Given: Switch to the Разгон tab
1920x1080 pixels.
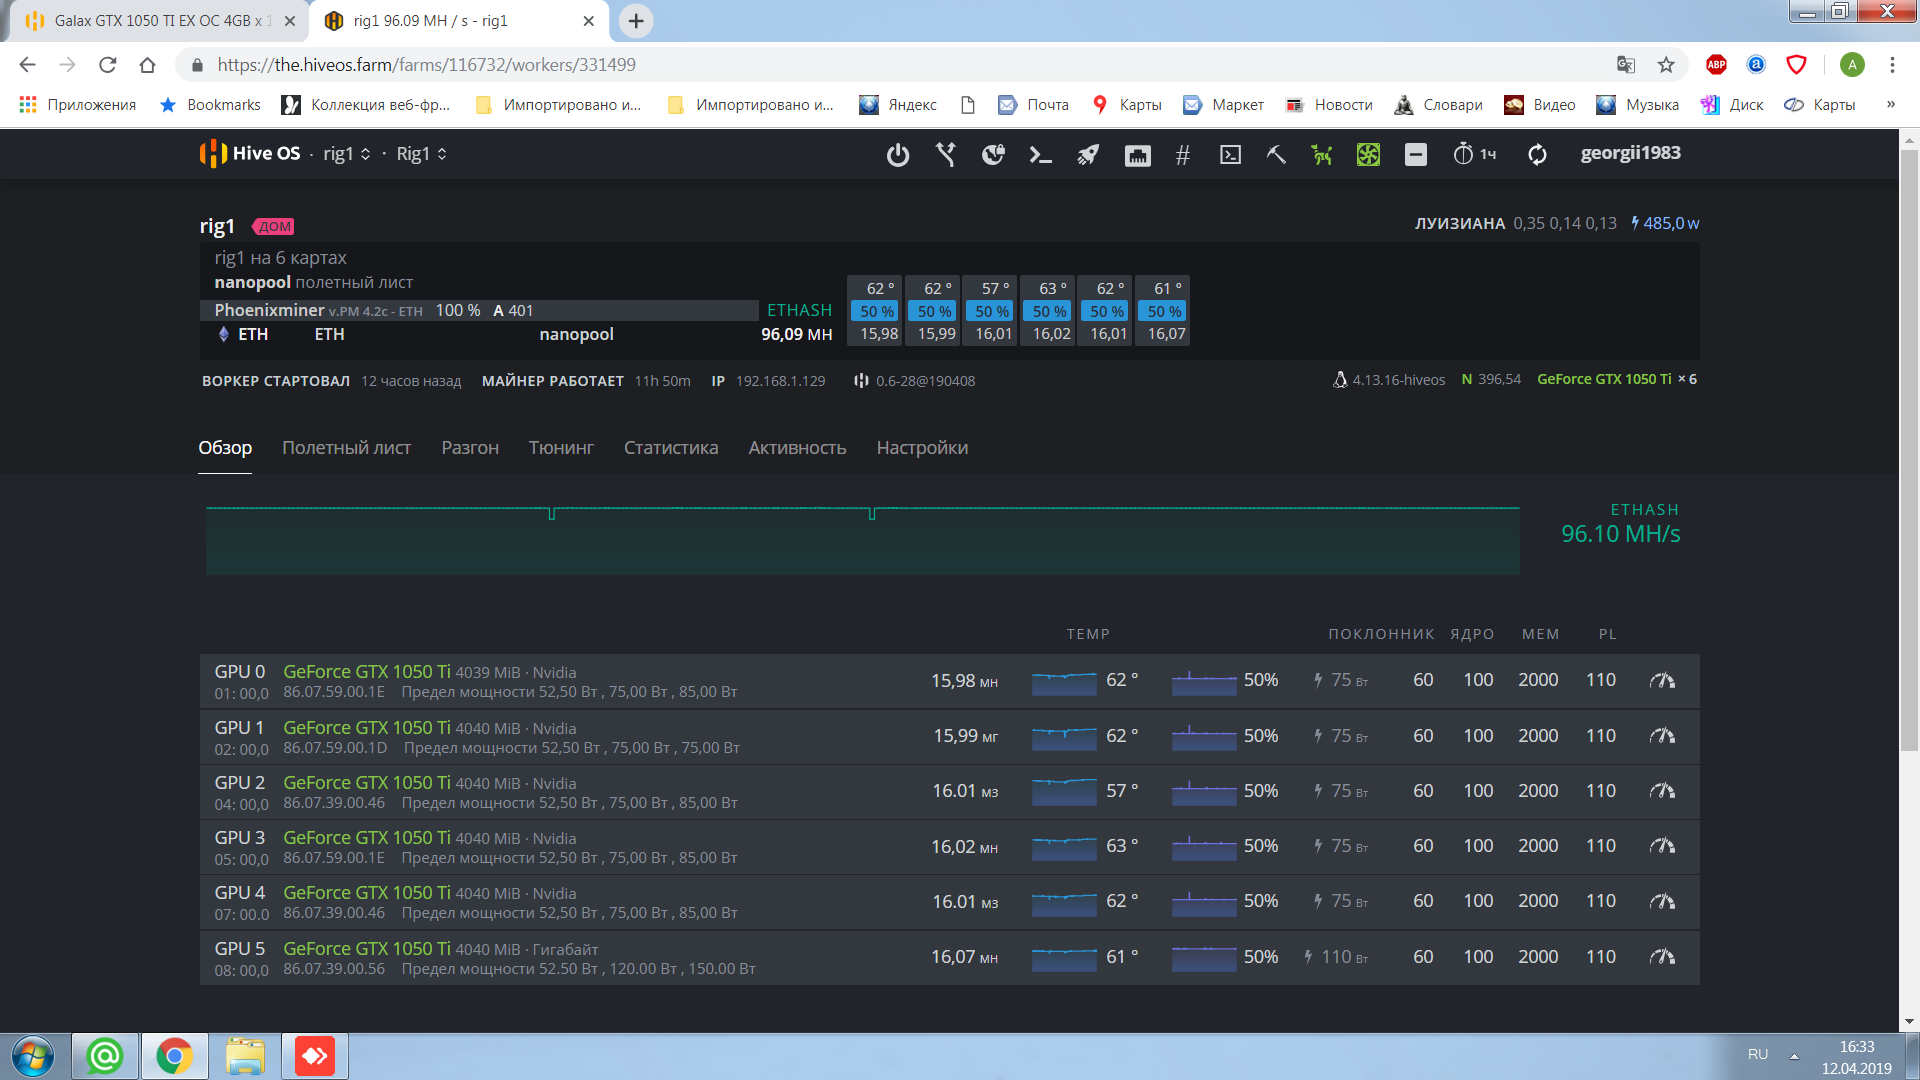Looking at the screenshot, I should click(470, 448).
